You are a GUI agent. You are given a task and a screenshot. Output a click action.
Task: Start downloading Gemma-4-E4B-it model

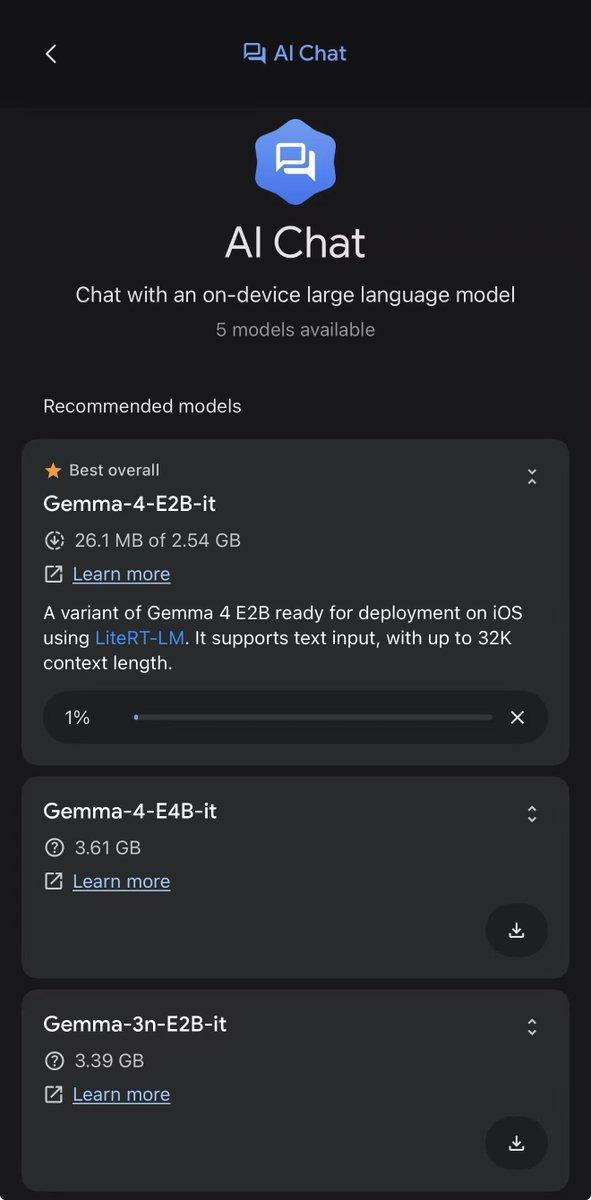516,930
